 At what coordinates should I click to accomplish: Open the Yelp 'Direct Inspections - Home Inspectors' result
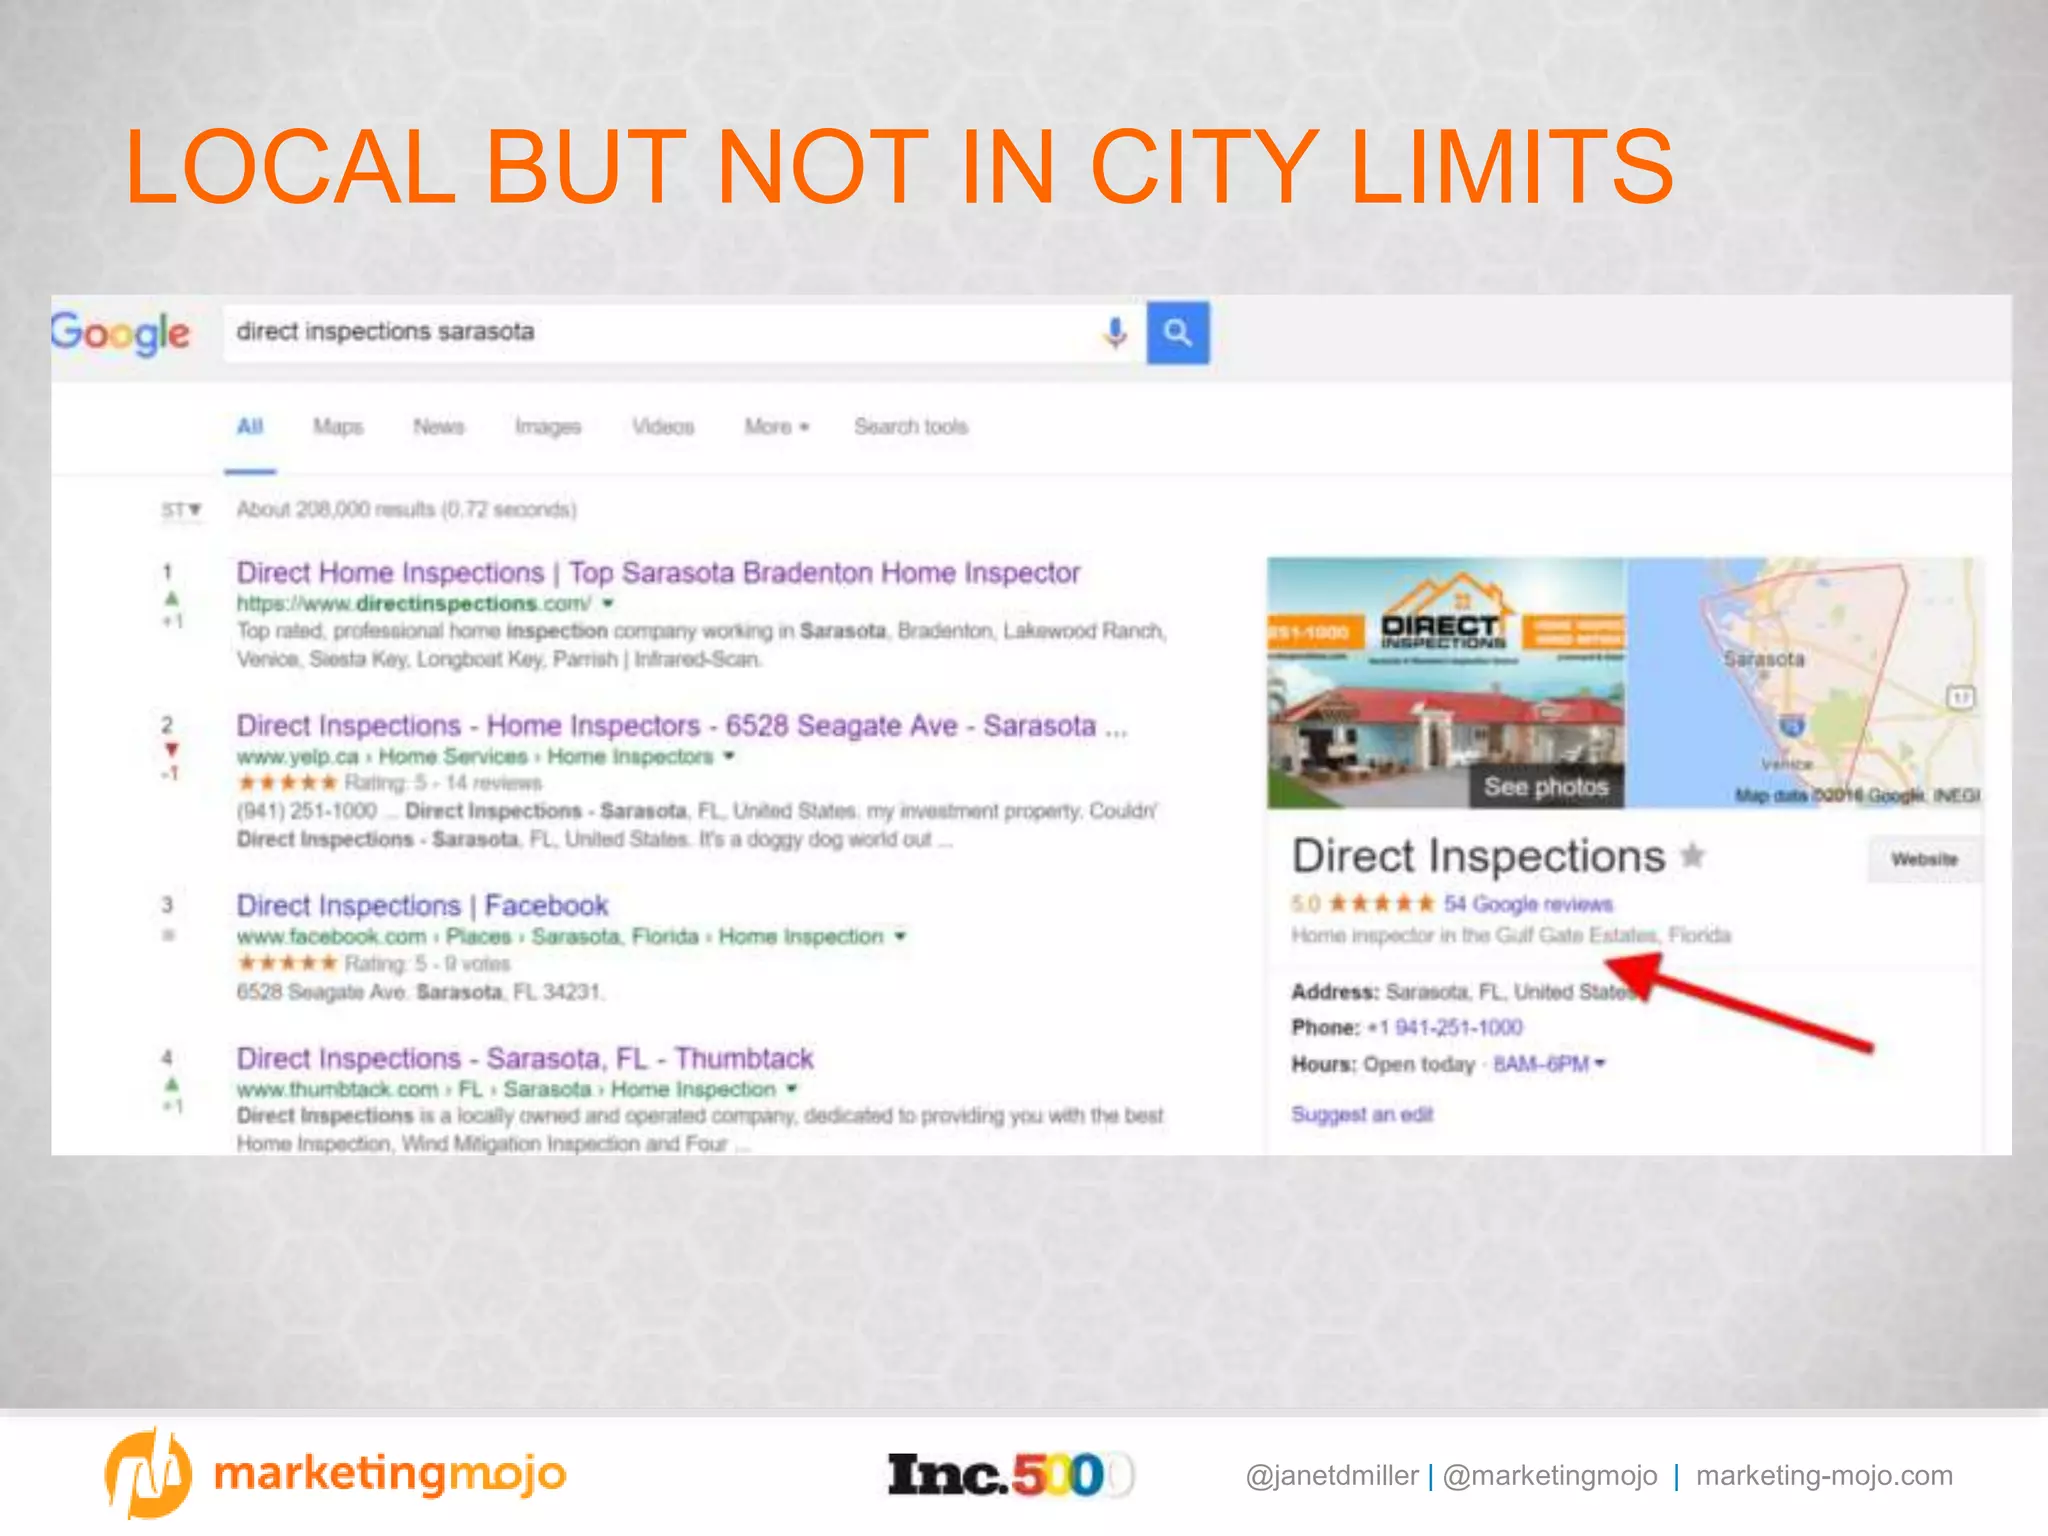click(x=682, y=726)
